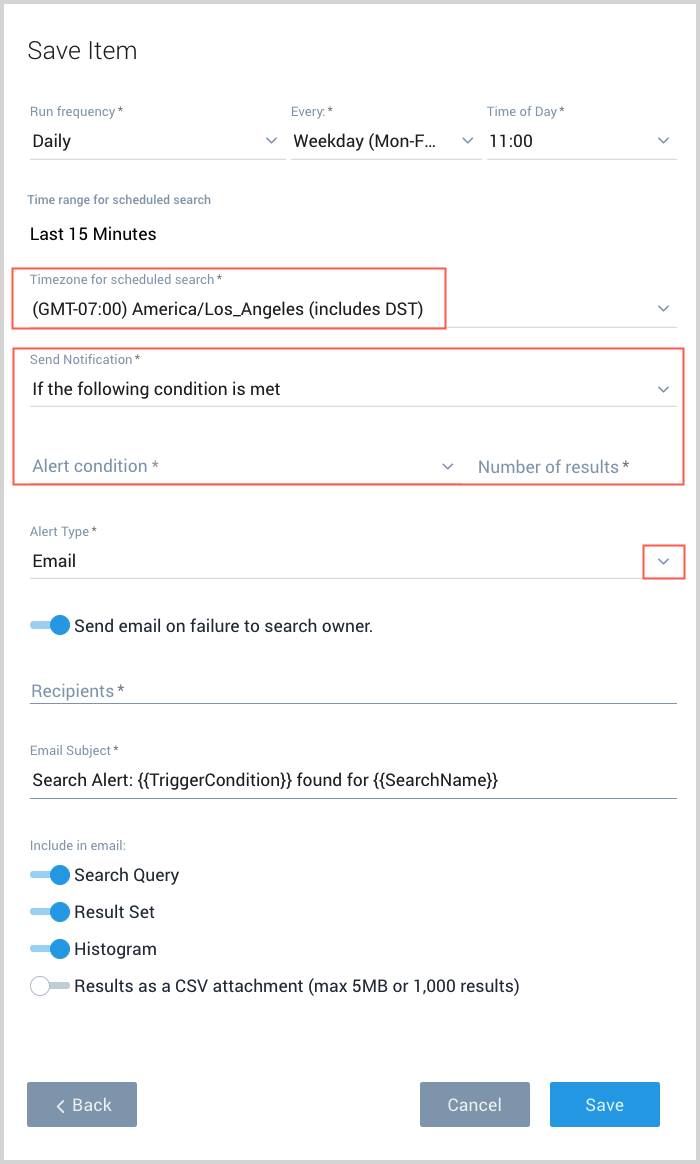Click the Save button
This screenshot has width=700, height=1164.
point(604,1105)
